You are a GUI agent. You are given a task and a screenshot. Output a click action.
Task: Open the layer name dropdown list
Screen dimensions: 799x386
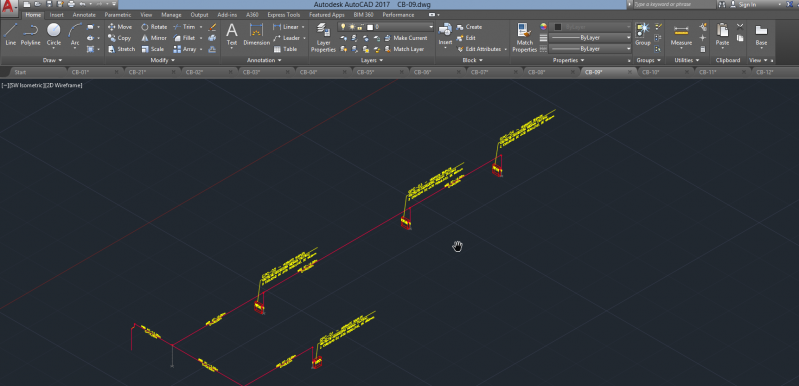[x=386, y=26]
